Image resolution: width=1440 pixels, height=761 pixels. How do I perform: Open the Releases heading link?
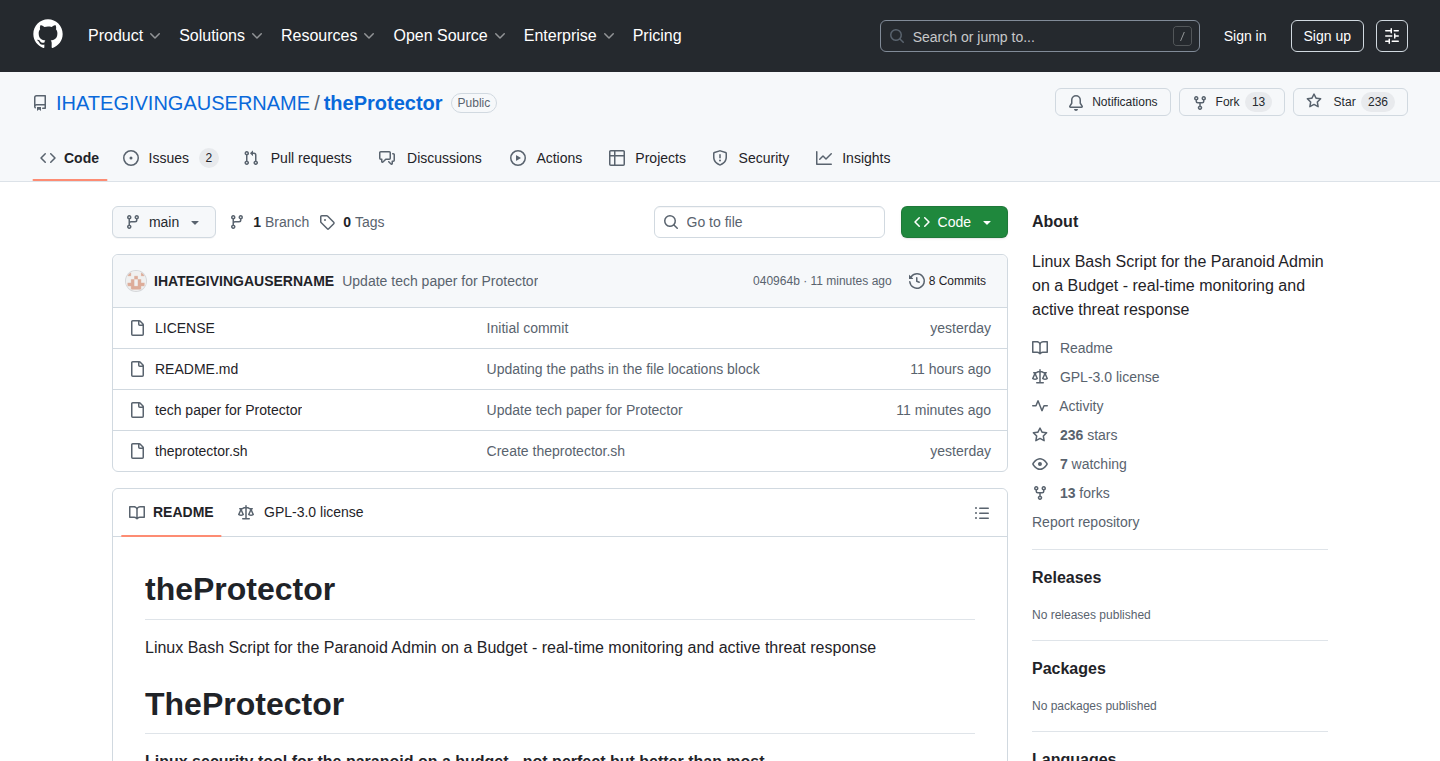click(1066, 578)
